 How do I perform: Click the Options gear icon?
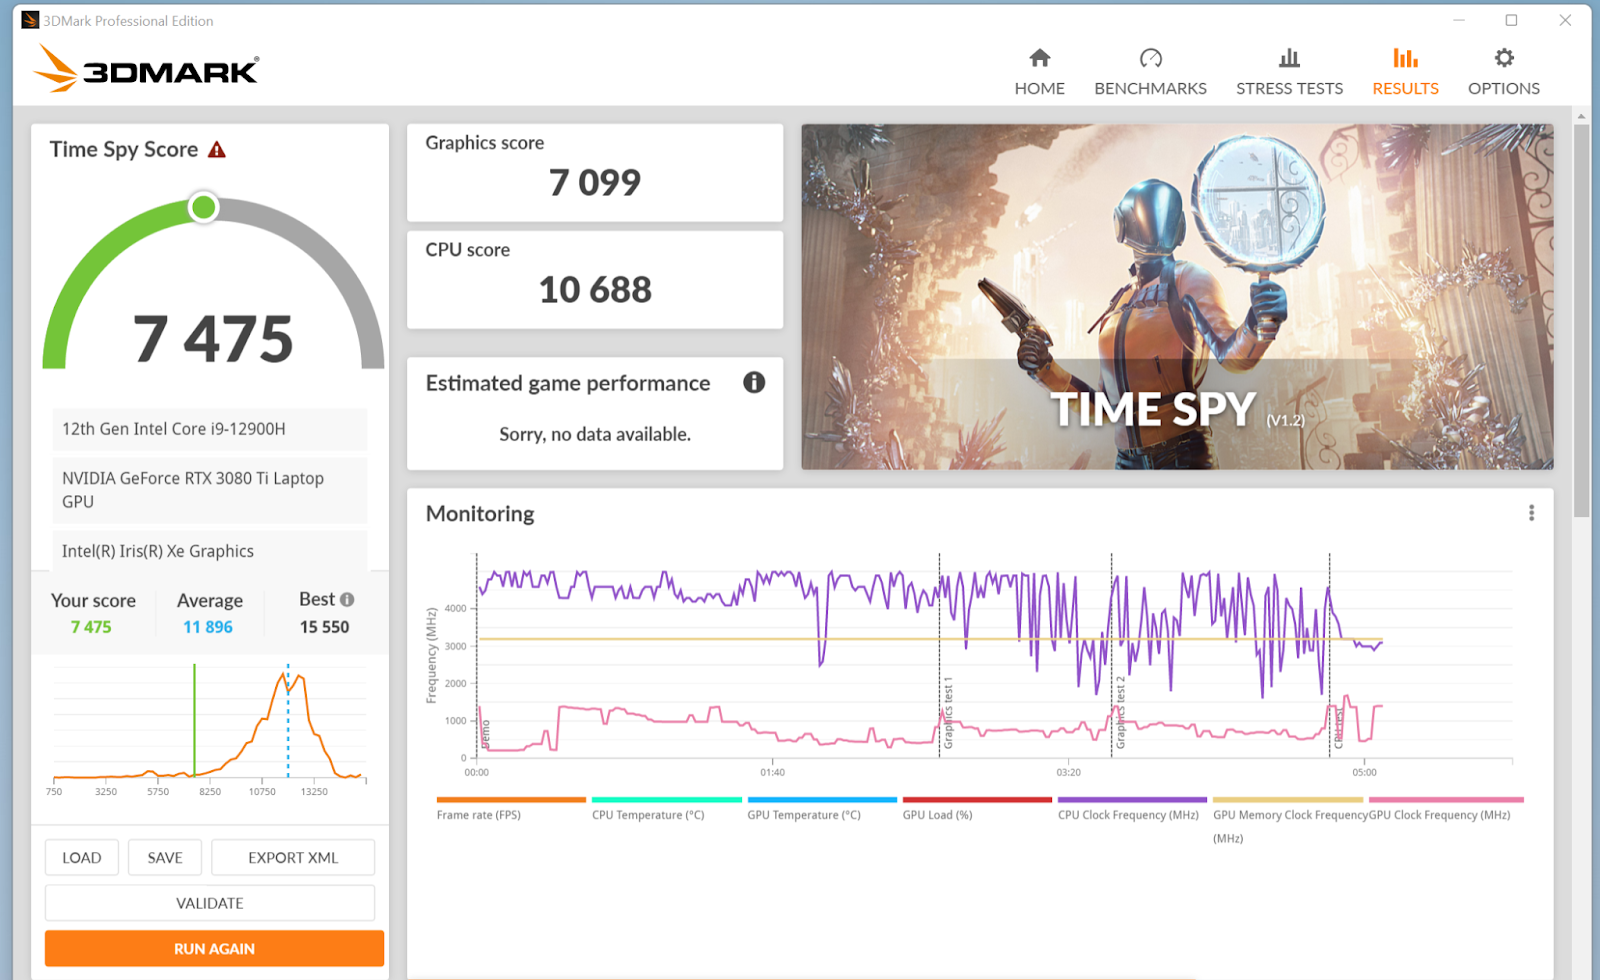pos(1504,58)
